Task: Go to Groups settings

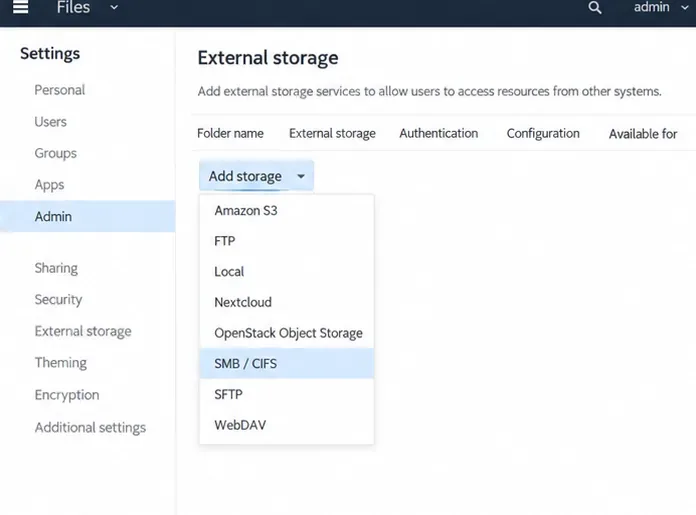Action: [x=55, y=153]
